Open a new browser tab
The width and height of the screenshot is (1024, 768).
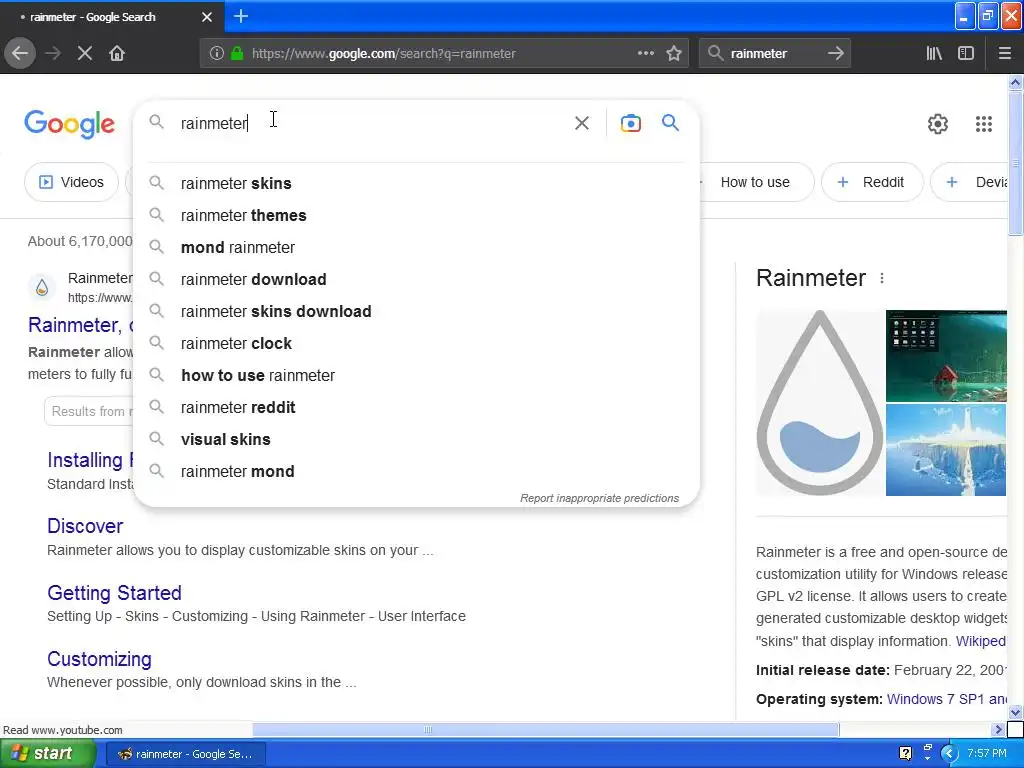click(x=240, y=16)
